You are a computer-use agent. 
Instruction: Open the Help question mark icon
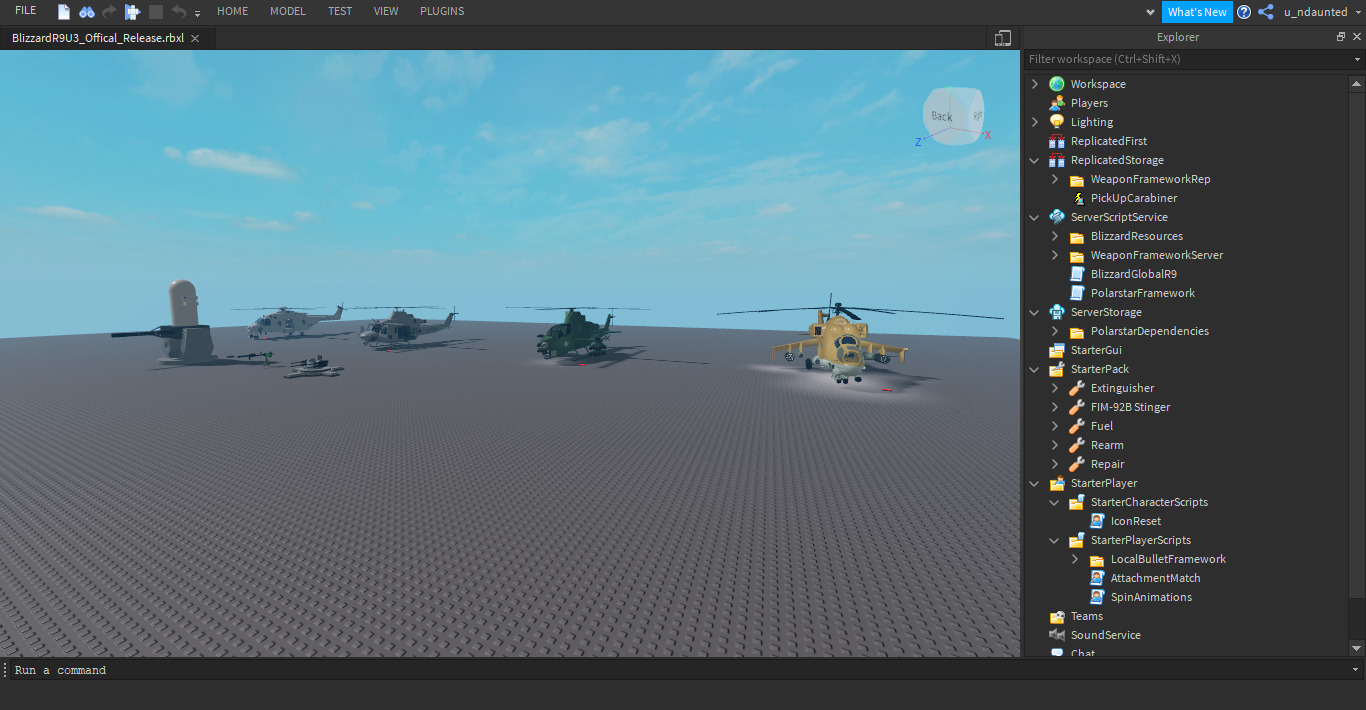[1244, 12]
